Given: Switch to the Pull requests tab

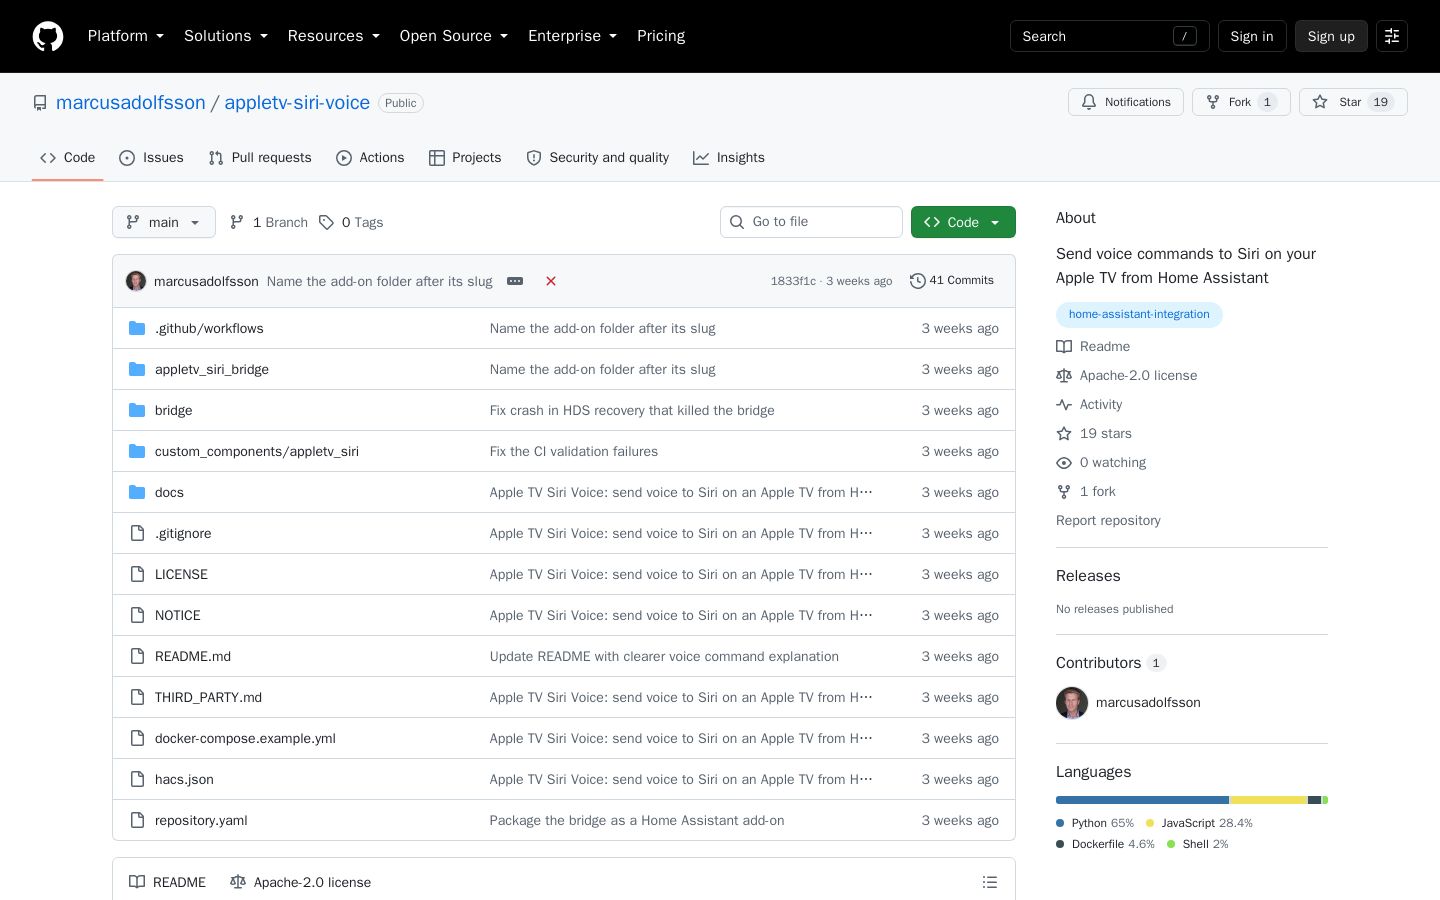Looking at the screenshot, I should (x=260, y=158).
